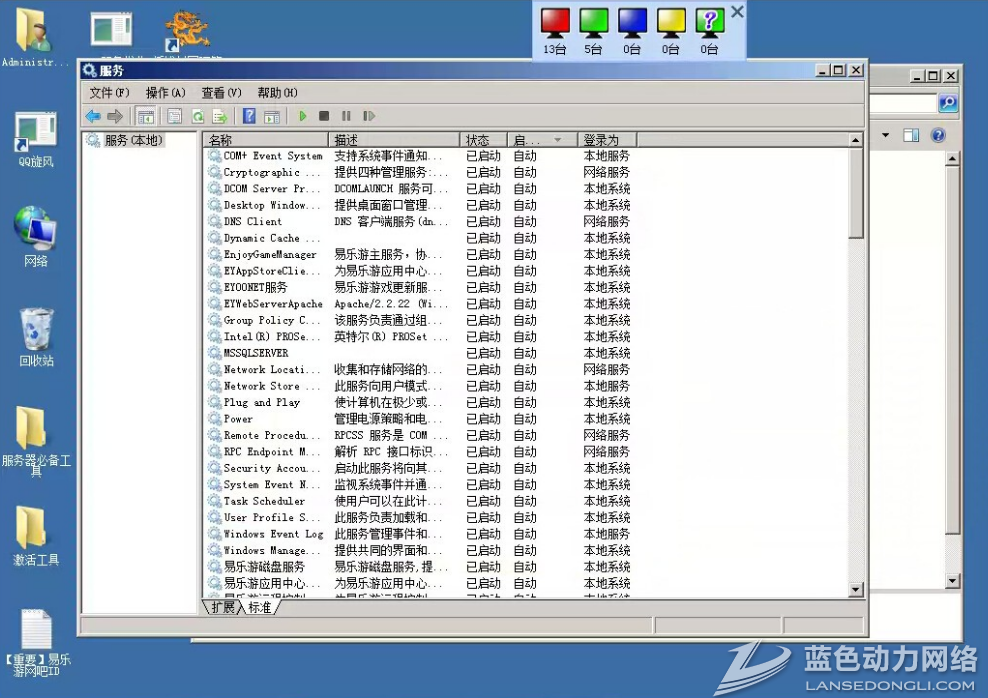Click the Pause Service toolbar icon

pos(346,116)
